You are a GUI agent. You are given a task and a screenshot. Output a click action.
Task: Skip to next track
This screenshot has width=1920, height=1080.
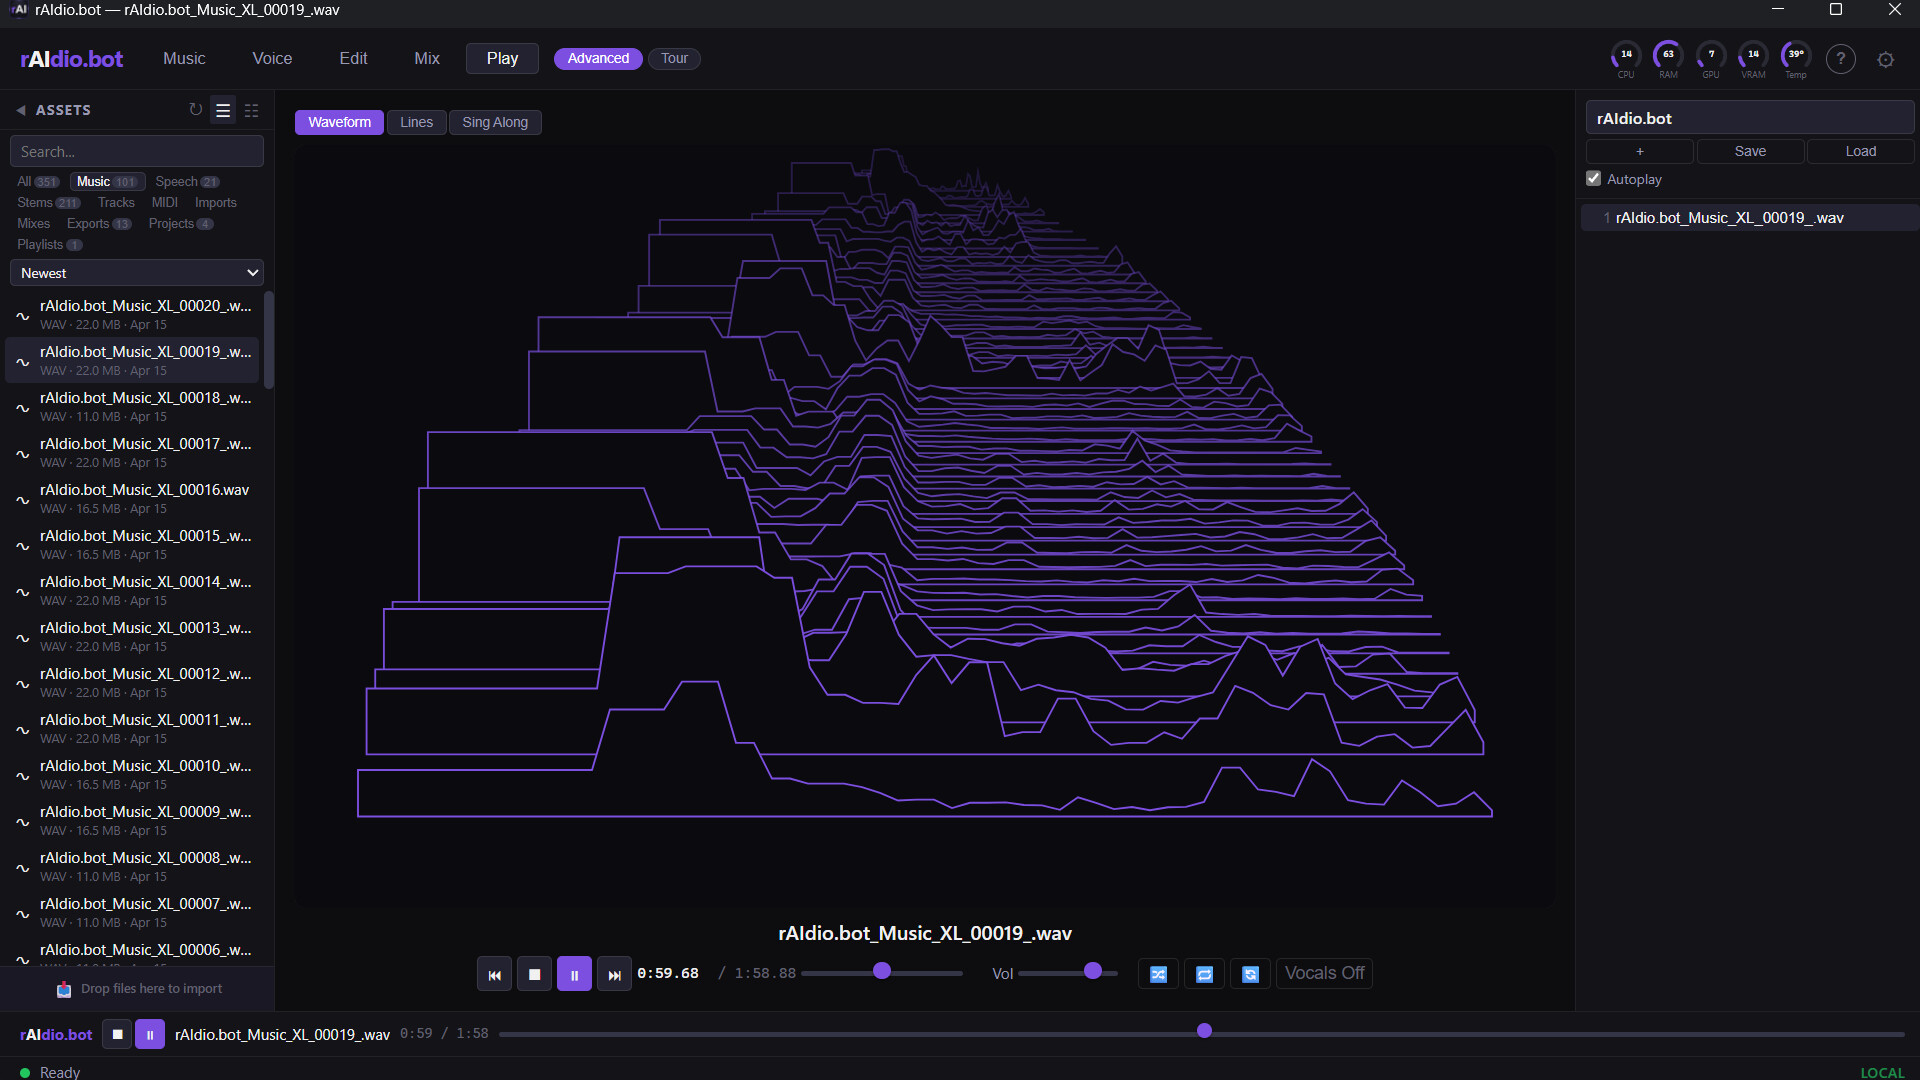coord(614,974)
